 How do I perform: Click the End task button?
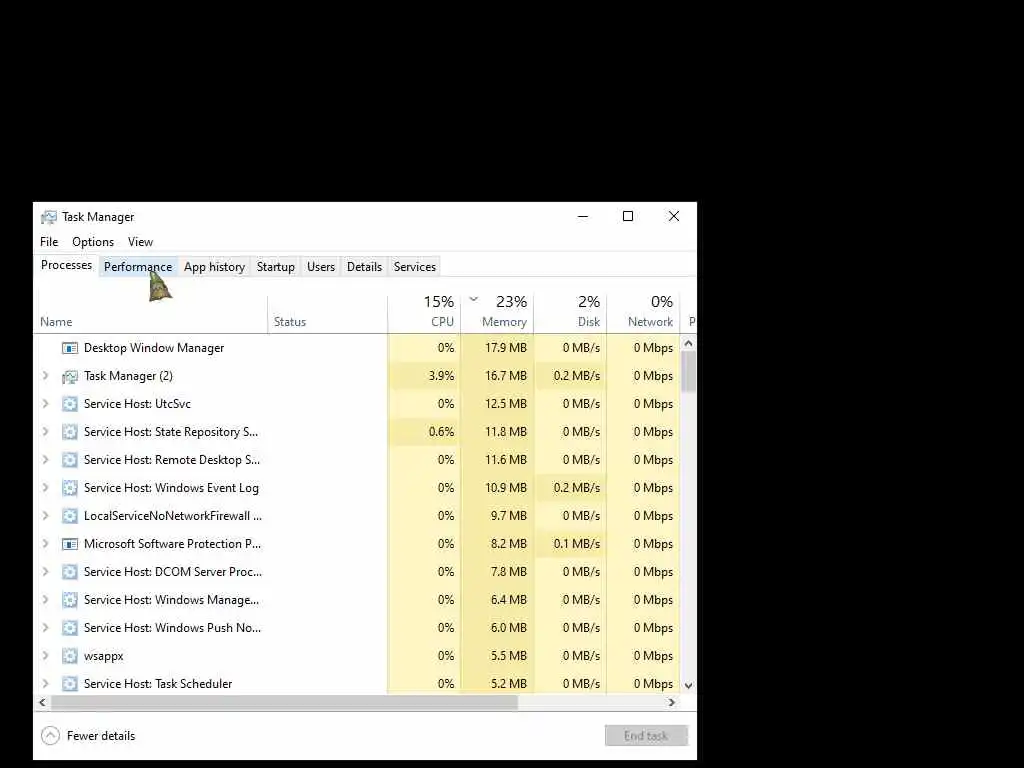click(646, 736)
